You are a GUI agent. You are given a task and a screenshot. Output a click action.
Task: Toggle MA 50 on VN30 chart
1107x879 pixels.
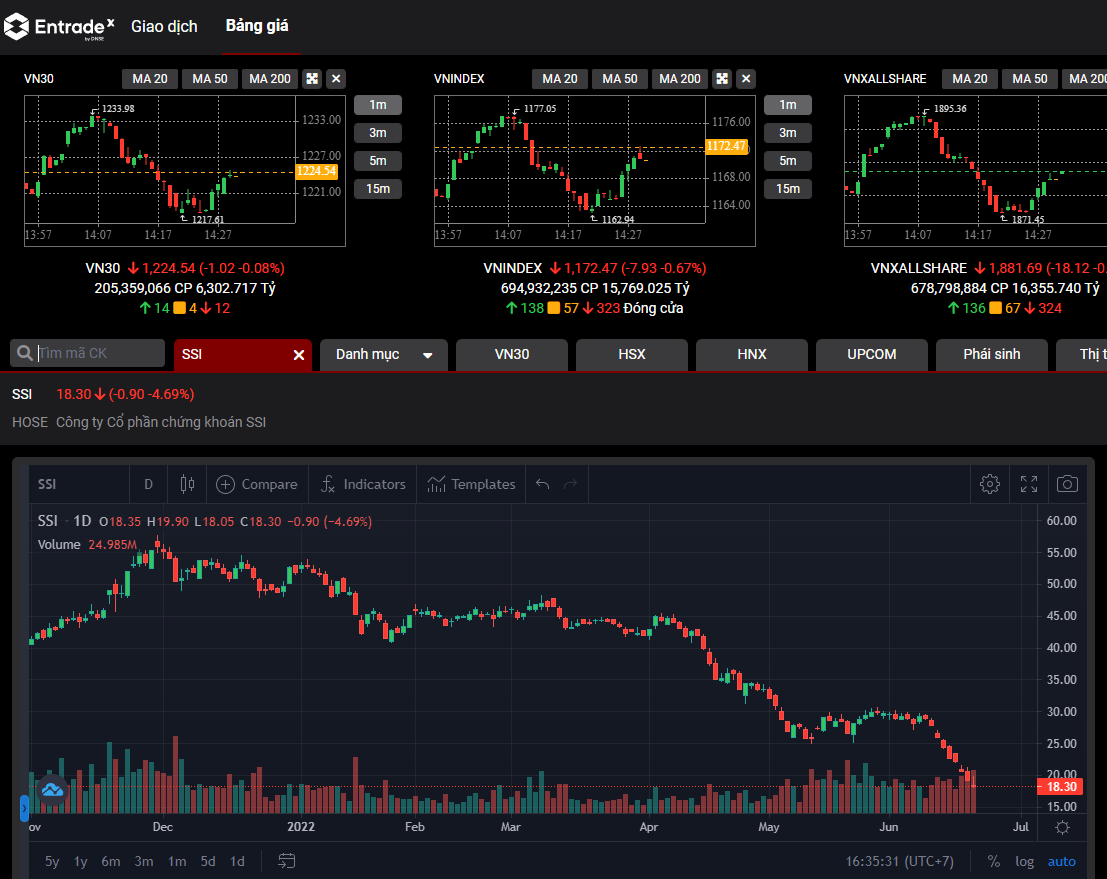210,78
